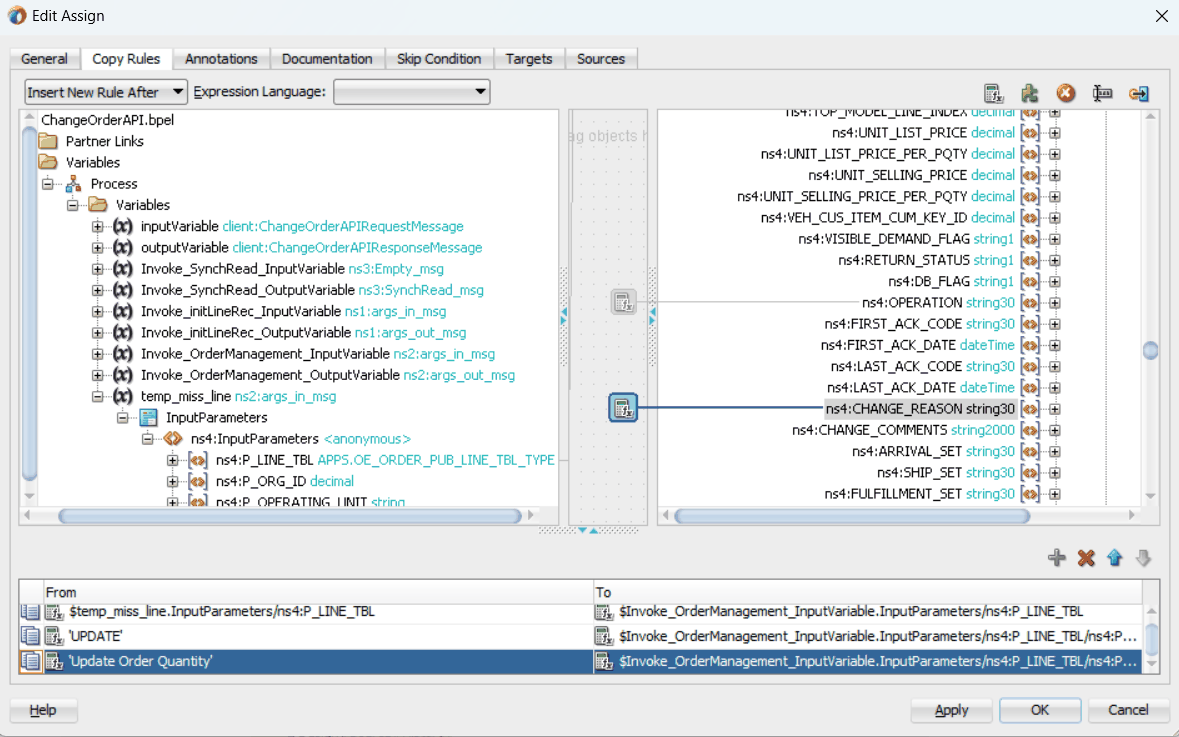The height and width of the screenshot is (737, 1179).
Task: Confirm with the OK button
Action: (x=1040, y=710)
